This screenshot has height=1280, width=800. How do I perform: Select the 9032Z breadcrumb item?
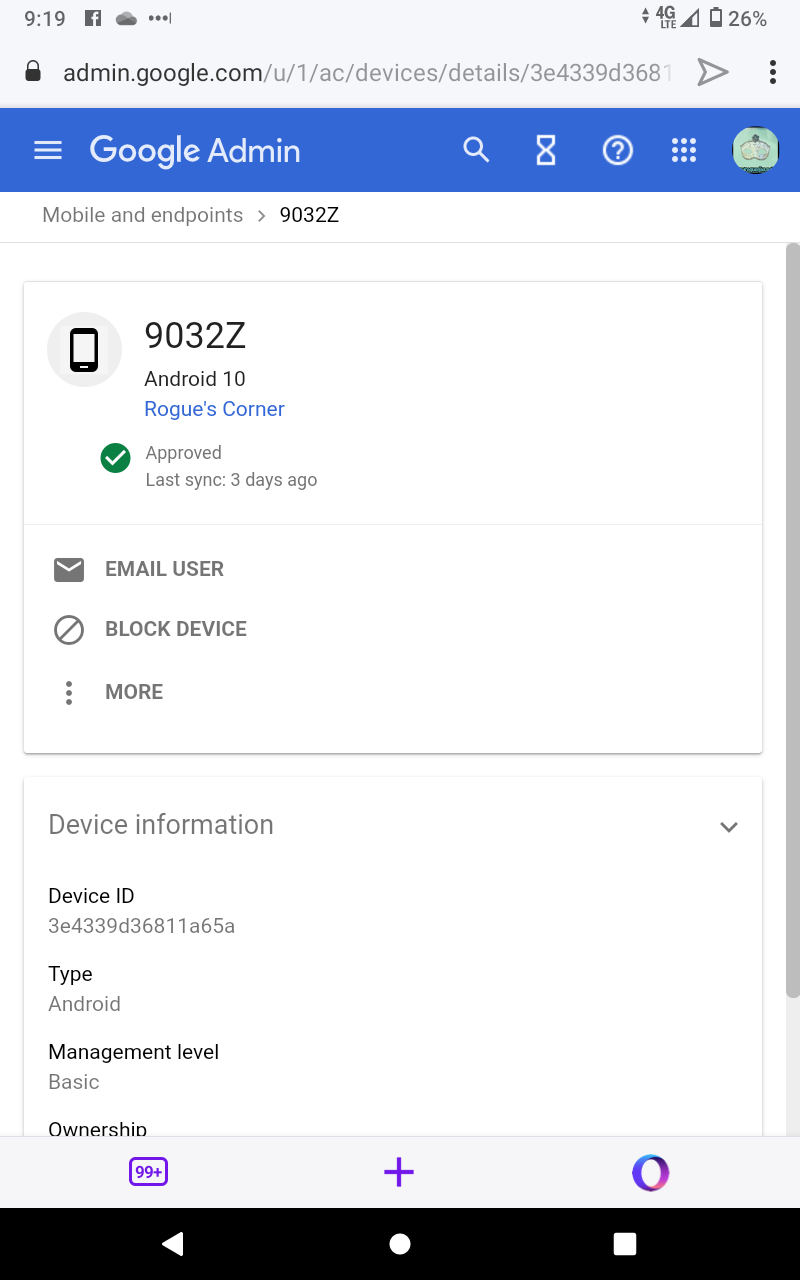pos(309,215)
